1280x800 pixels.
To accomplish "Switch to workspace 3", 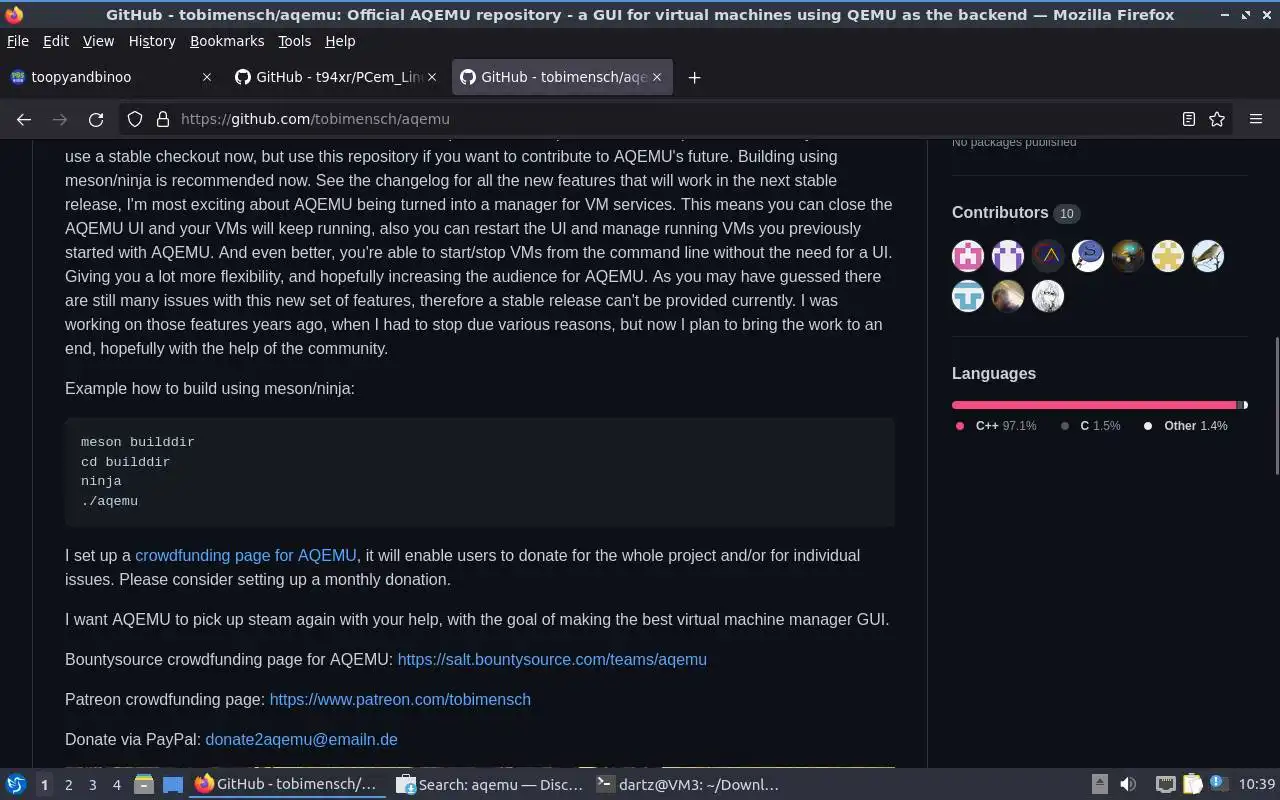I will [92, 785].
